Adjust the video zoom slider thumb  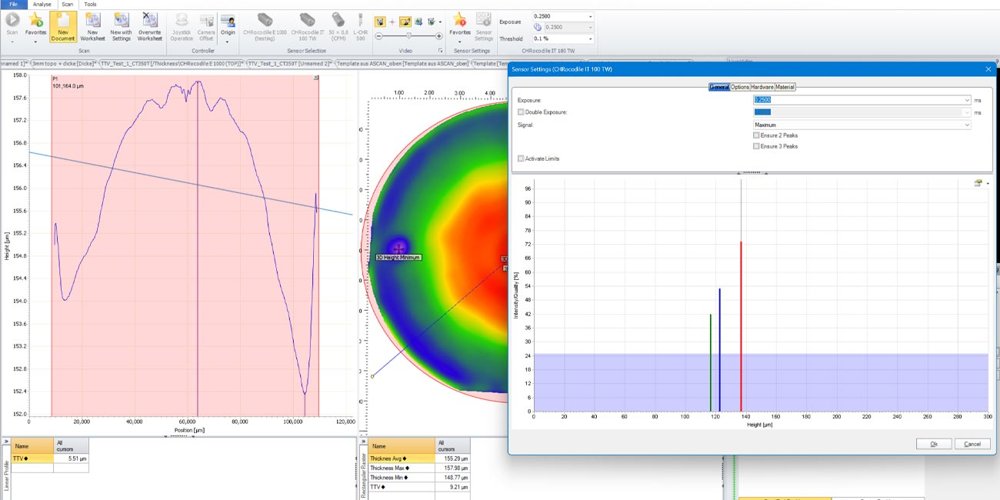tap(408, 36)
